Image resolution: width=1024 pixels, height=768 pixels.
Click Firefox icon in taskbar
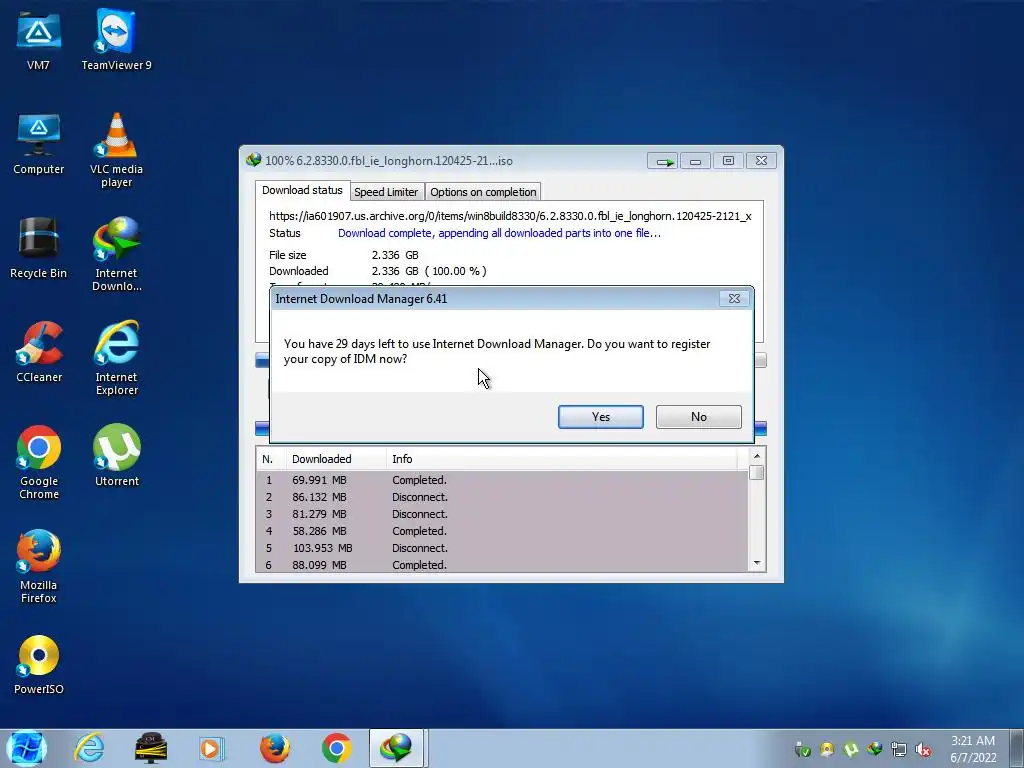pyautogui.click(x=274, y=748)
